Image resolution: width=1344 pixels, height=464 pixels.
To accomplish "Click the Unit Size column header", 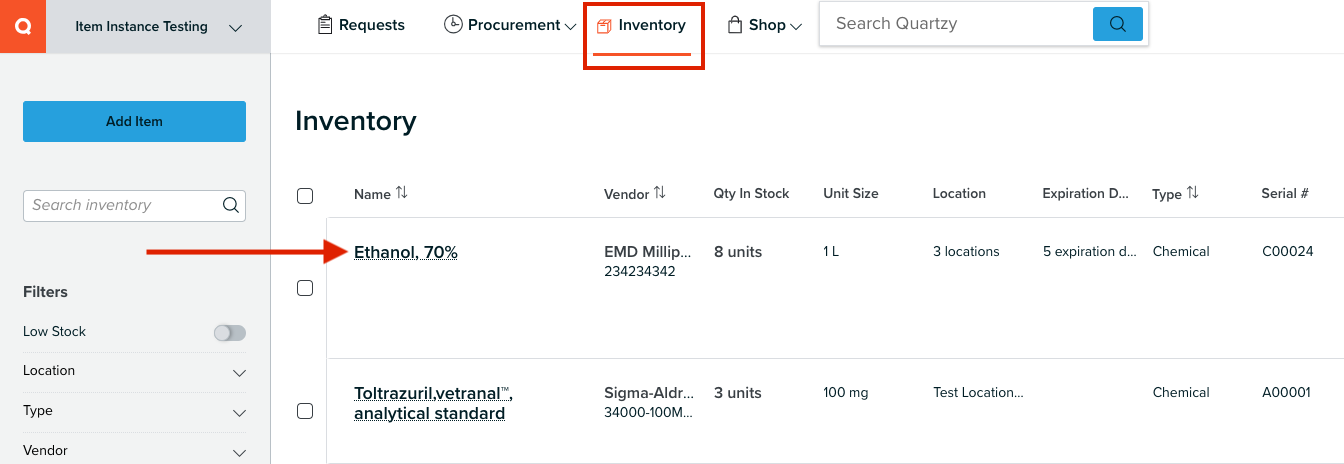I will click(851, 193).
